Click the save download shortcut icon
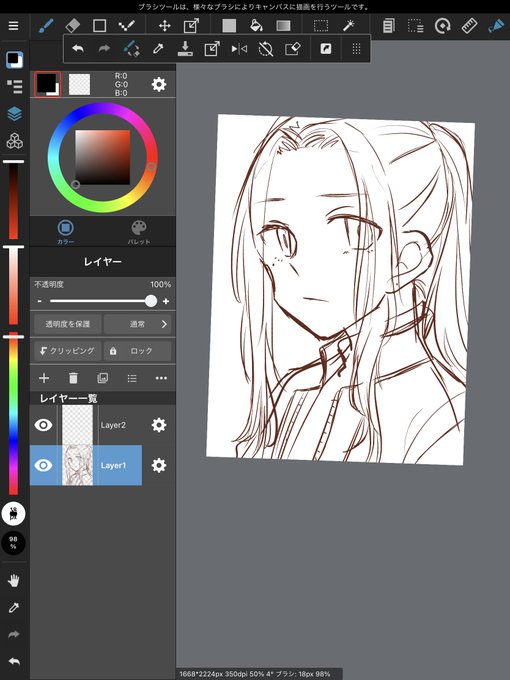Screen dimensions: 510x680 point(185,49)
